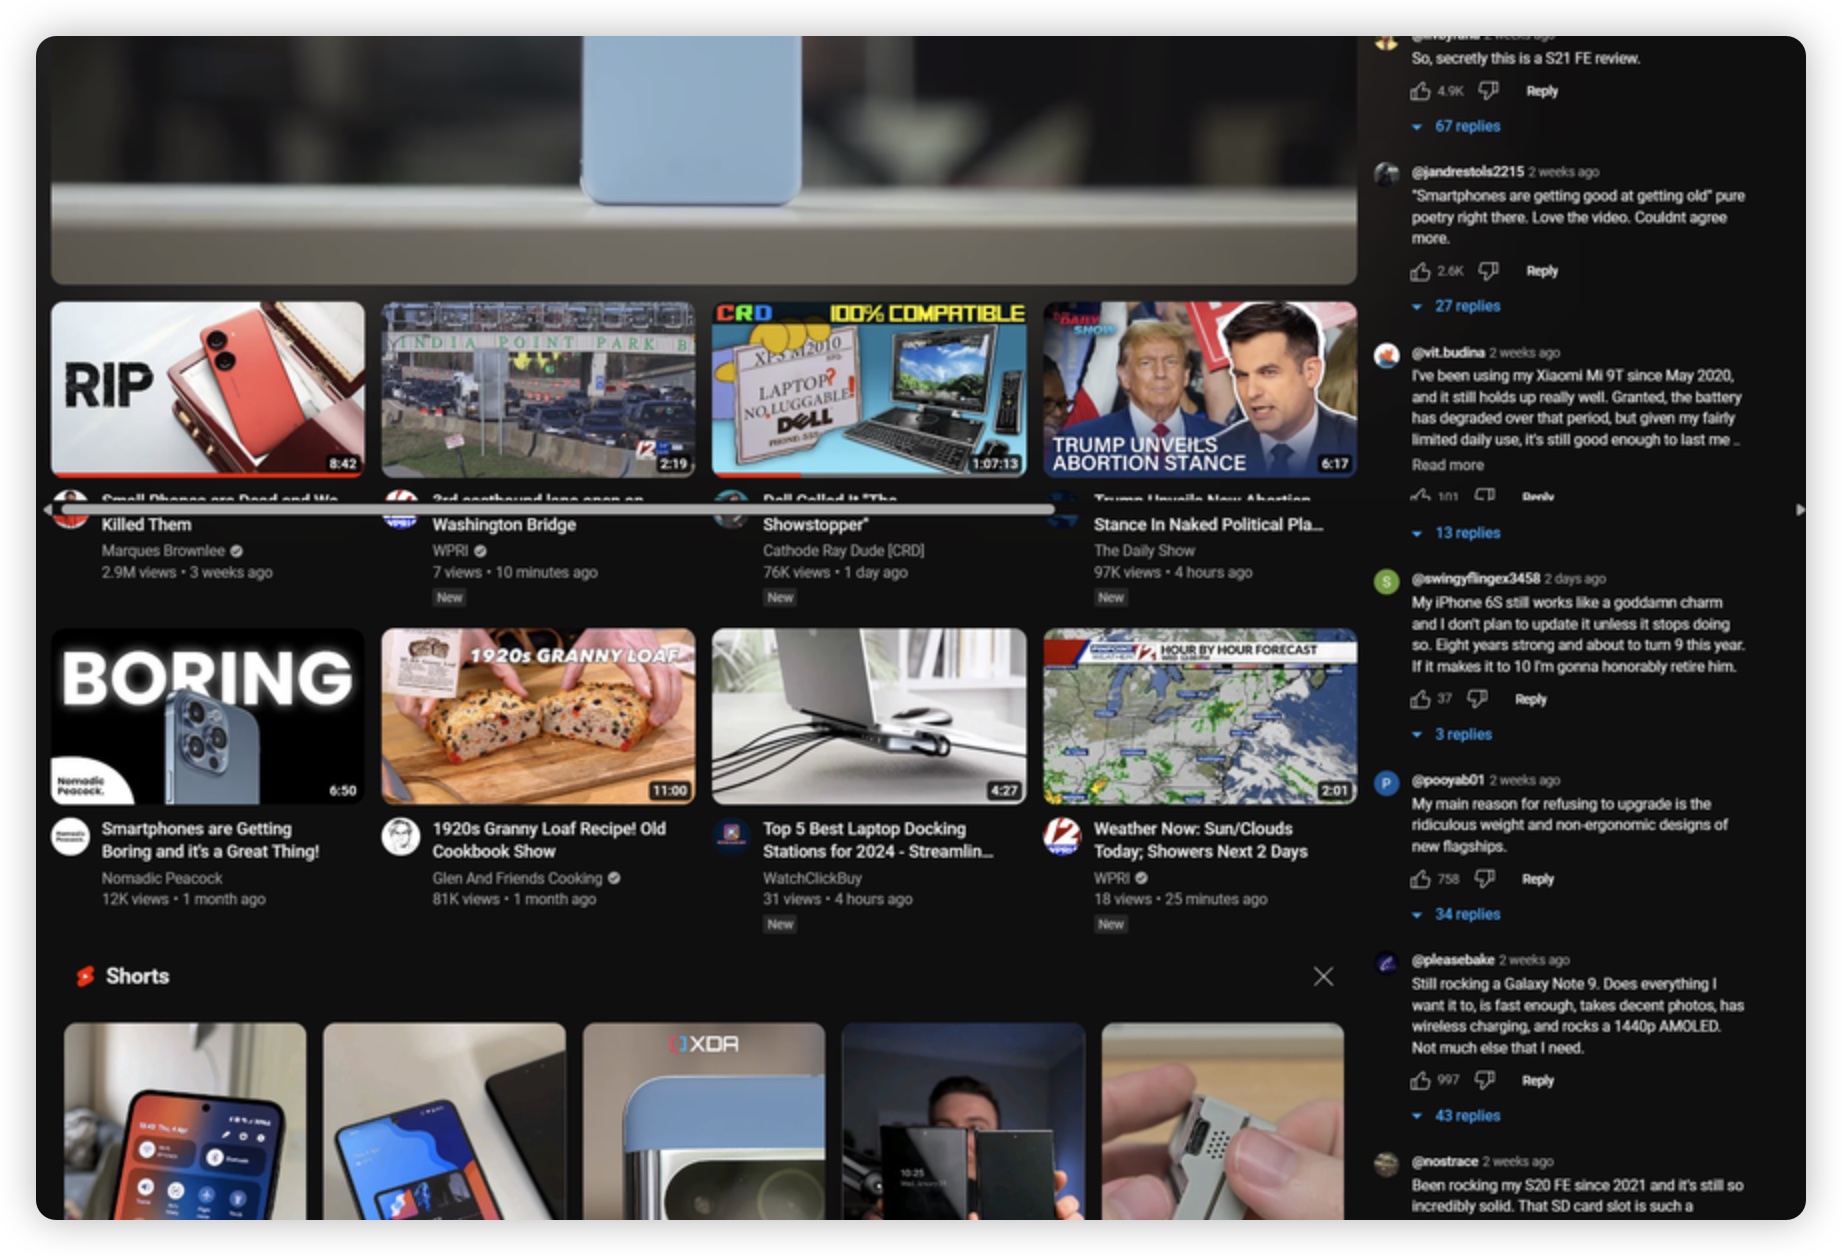Open the WatchClickBuy channel name link

(x=812, y=878)
